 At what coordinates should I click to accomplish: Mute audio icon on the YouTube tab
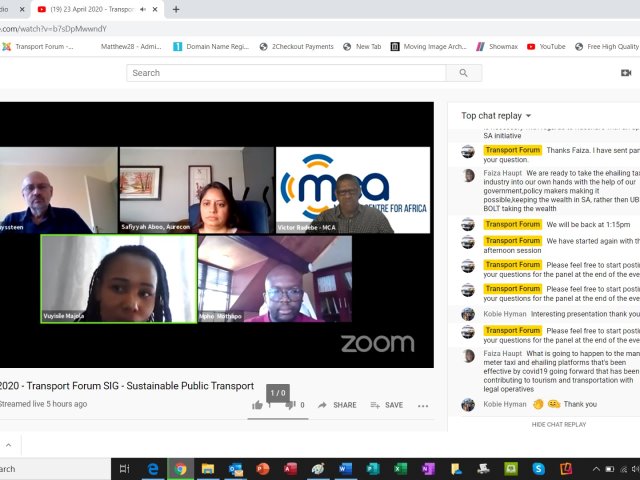pyautogui.click(x=143, y=9)
